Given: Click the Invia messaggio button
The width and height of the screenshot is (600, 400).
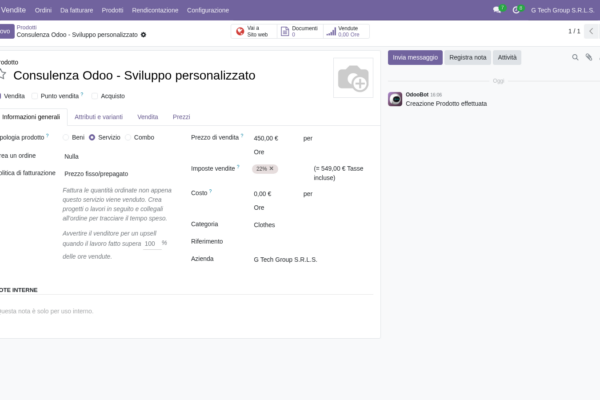Looking at the screenshot, I should point(415,57).
